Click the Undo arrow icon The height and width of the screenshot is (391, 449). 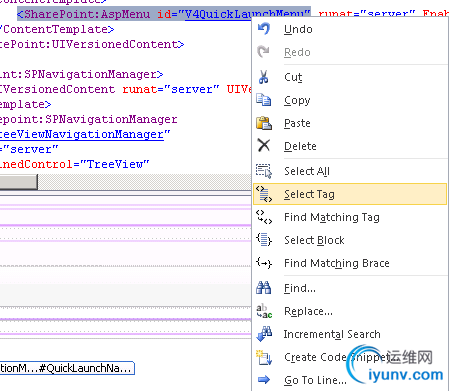tap(264, 29)
